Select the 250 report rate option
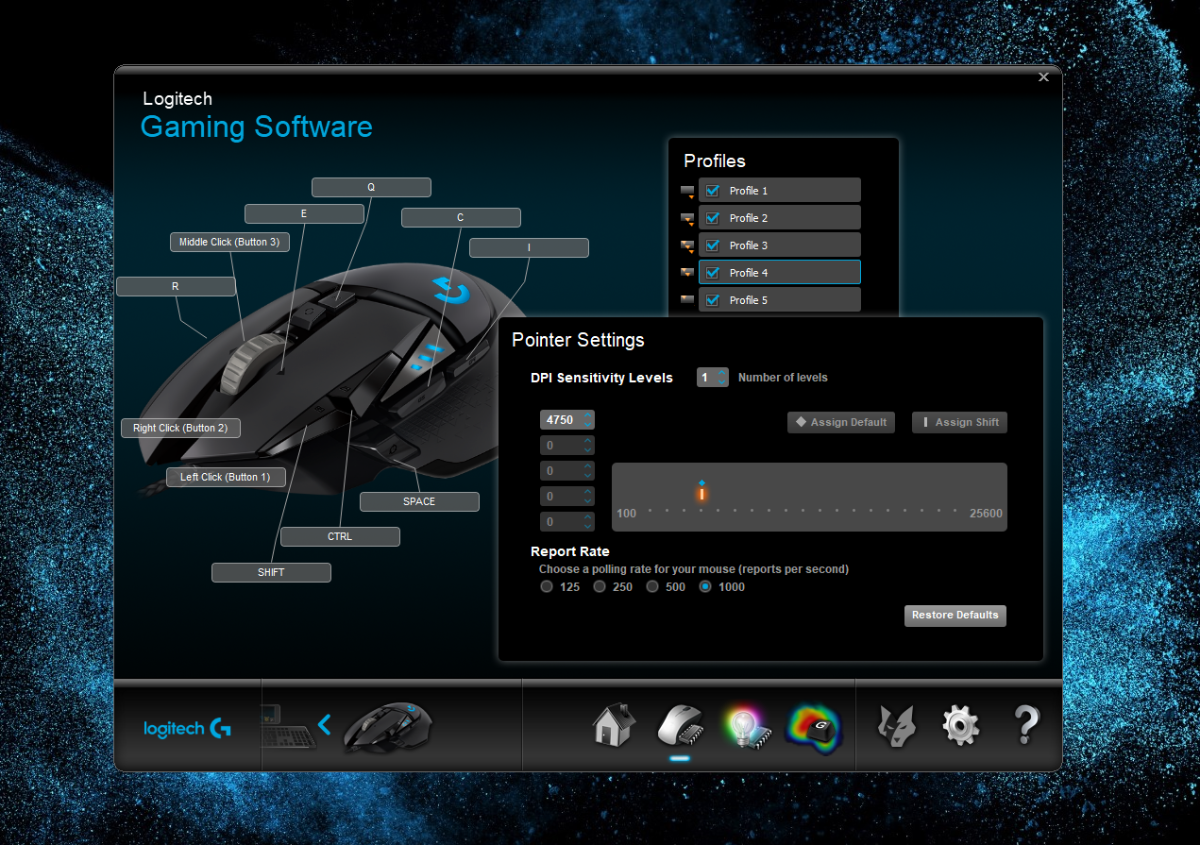This screenshot has width=1200, height=845. (x=600, y=587)
